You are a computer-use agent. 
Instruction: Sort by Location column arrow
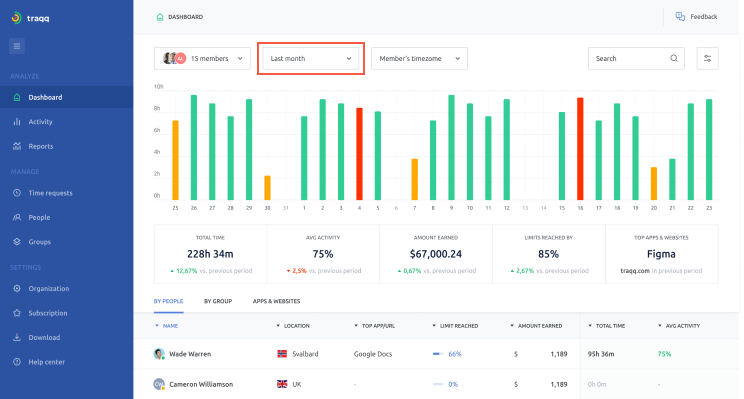278,325
